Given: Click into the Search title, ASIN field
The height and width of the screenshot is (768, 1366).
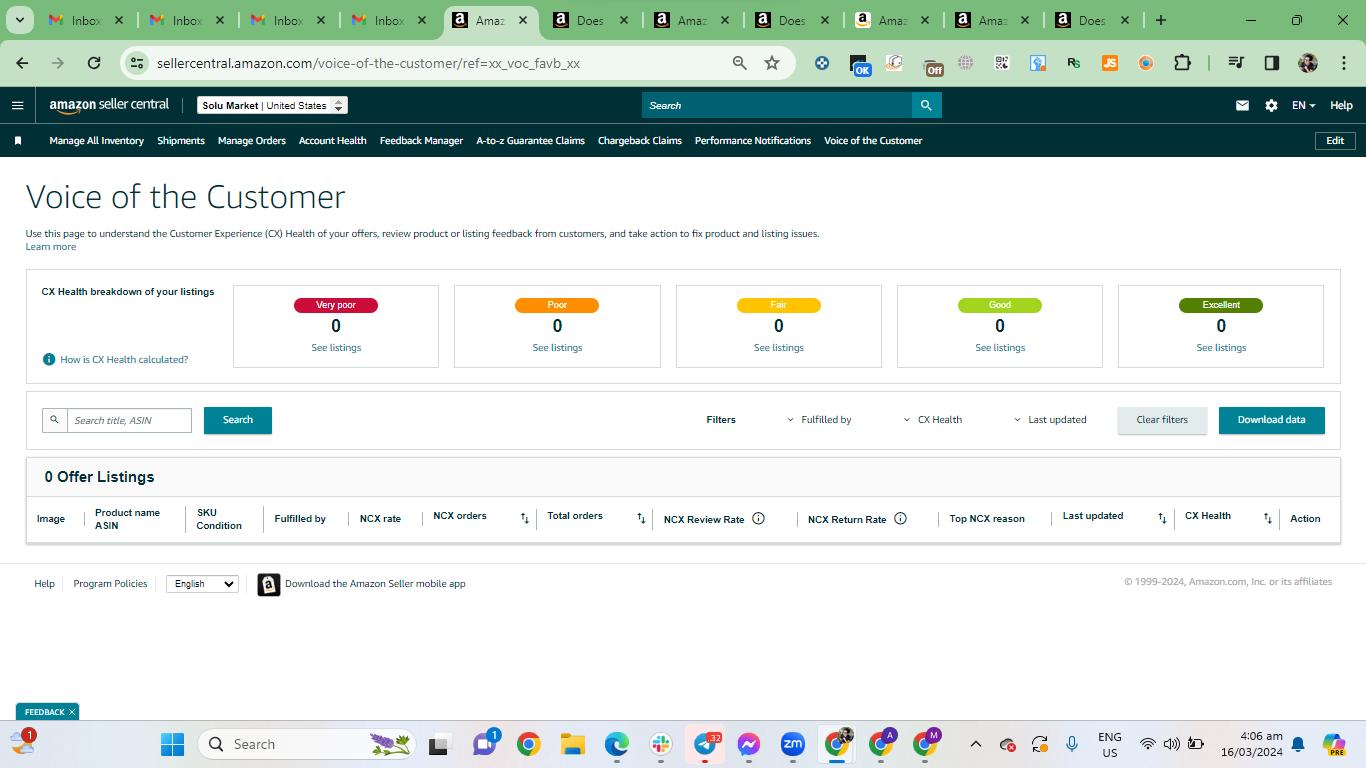Looking at the screenshot, I should pyautogui.click(x=129, y=420).
